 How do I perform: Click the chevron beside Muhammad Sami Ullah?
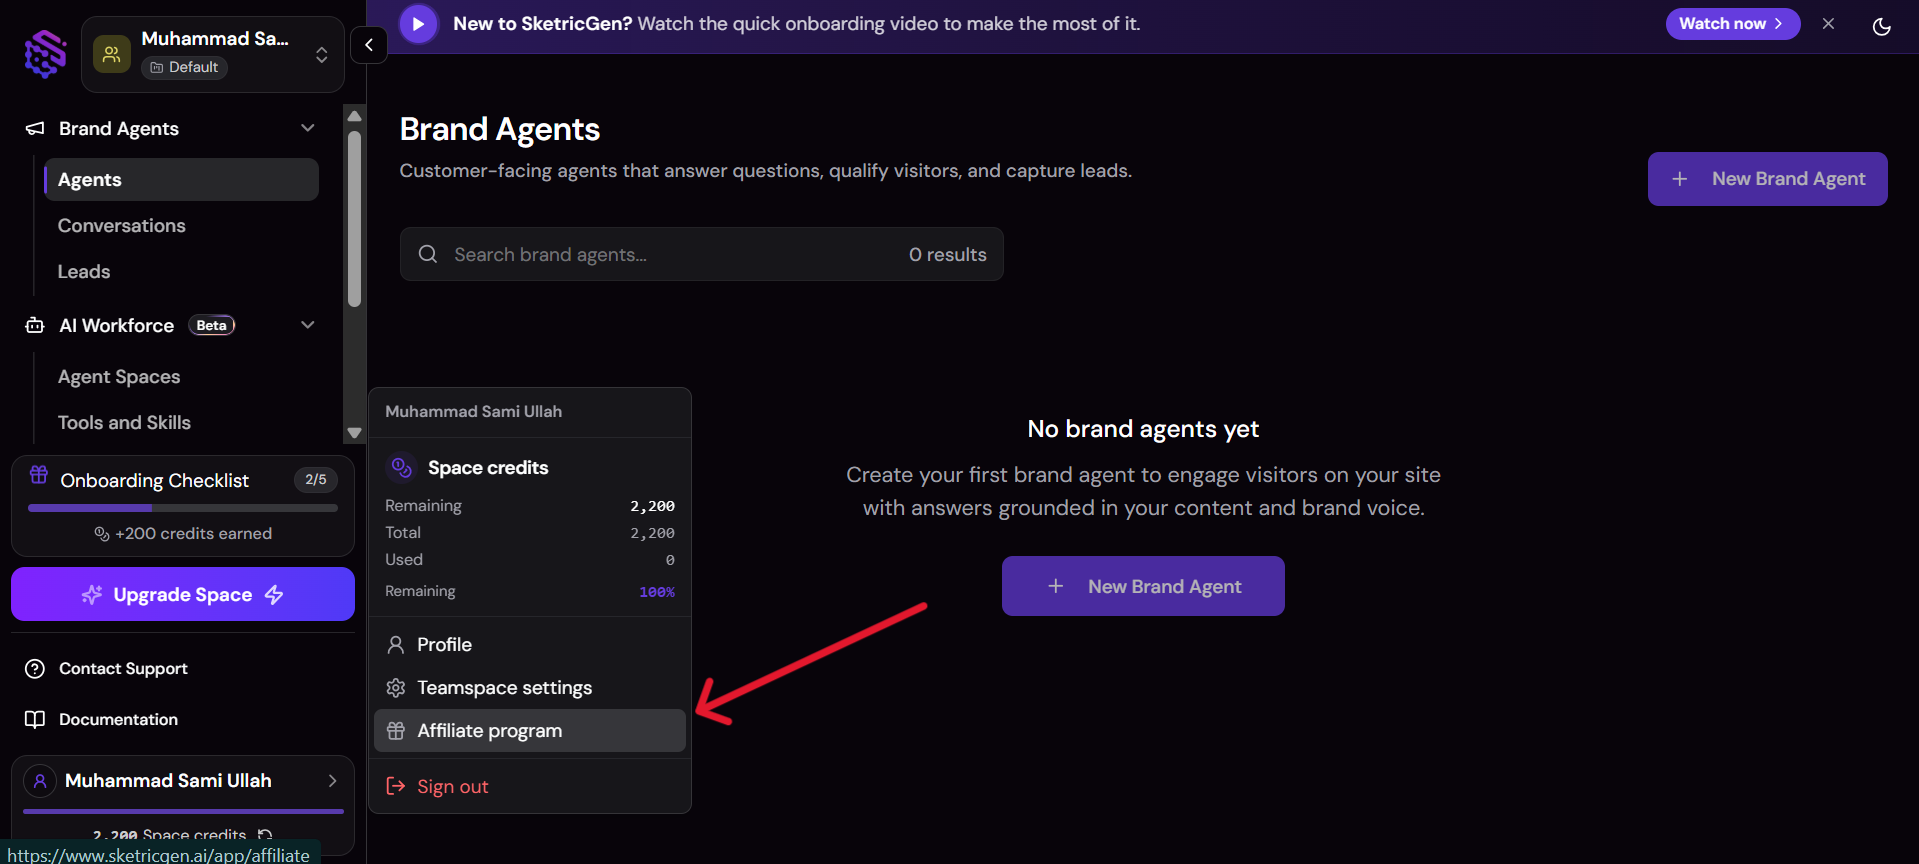[x=333, y=781]
